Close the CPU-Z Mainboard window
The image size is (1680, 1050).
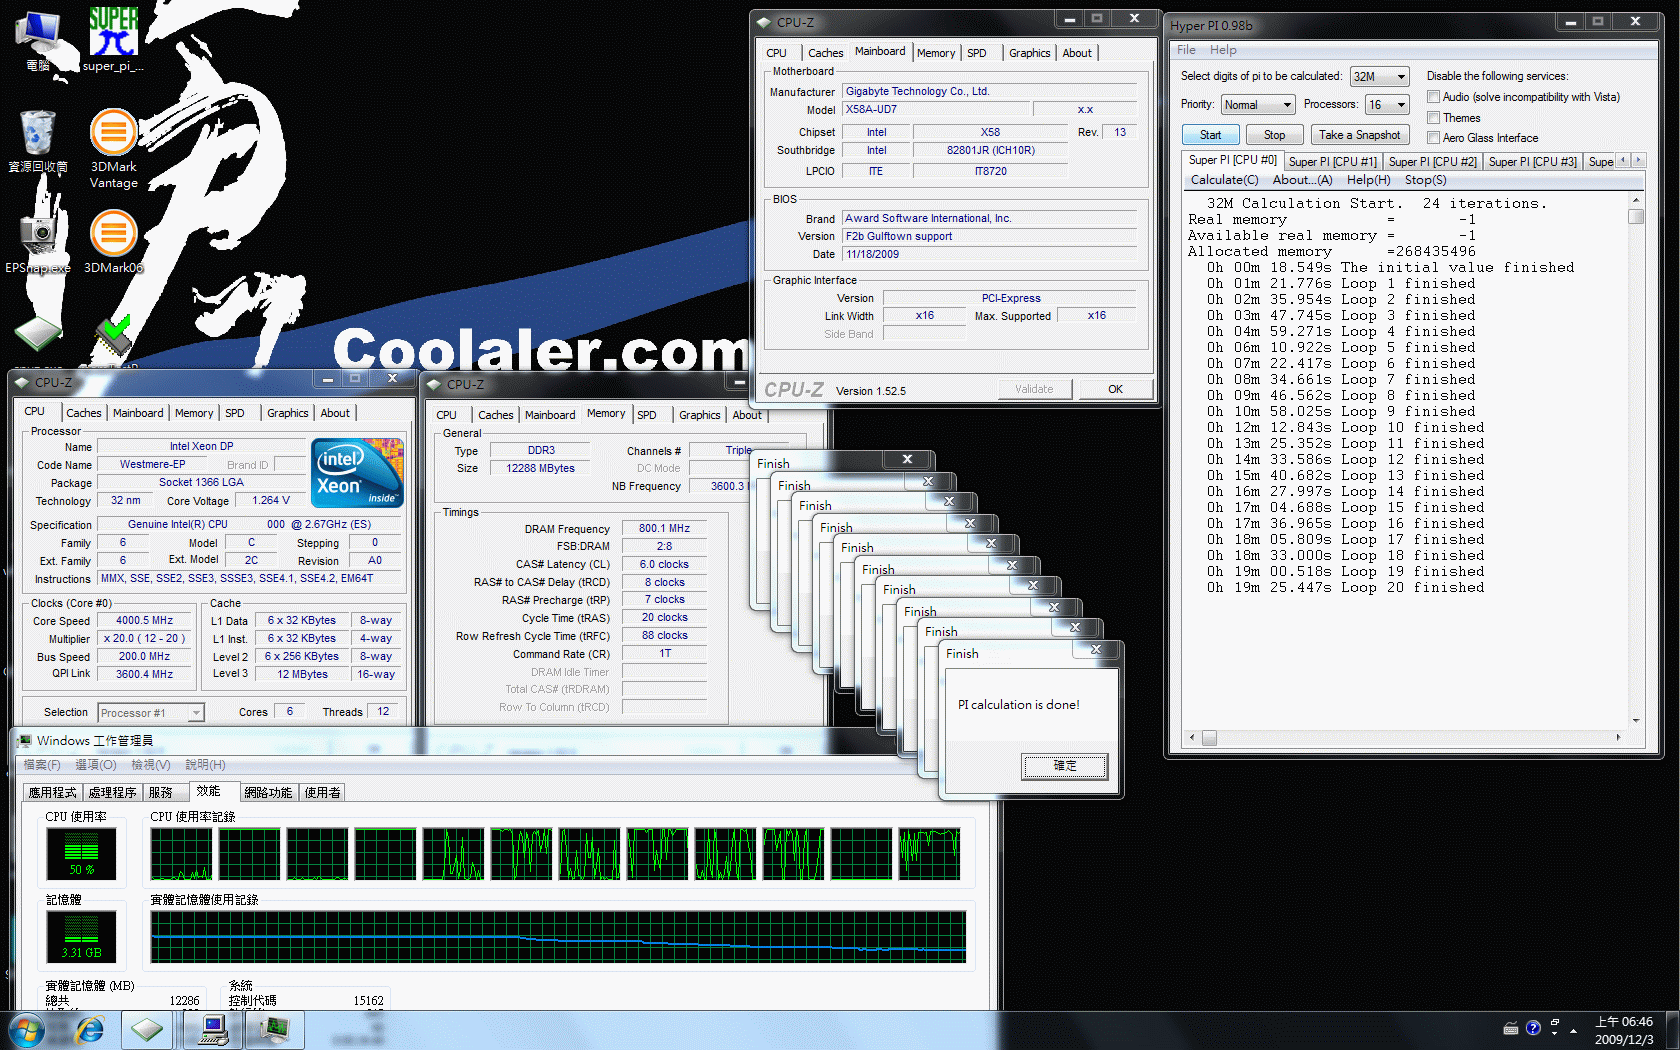[1134, 19]
